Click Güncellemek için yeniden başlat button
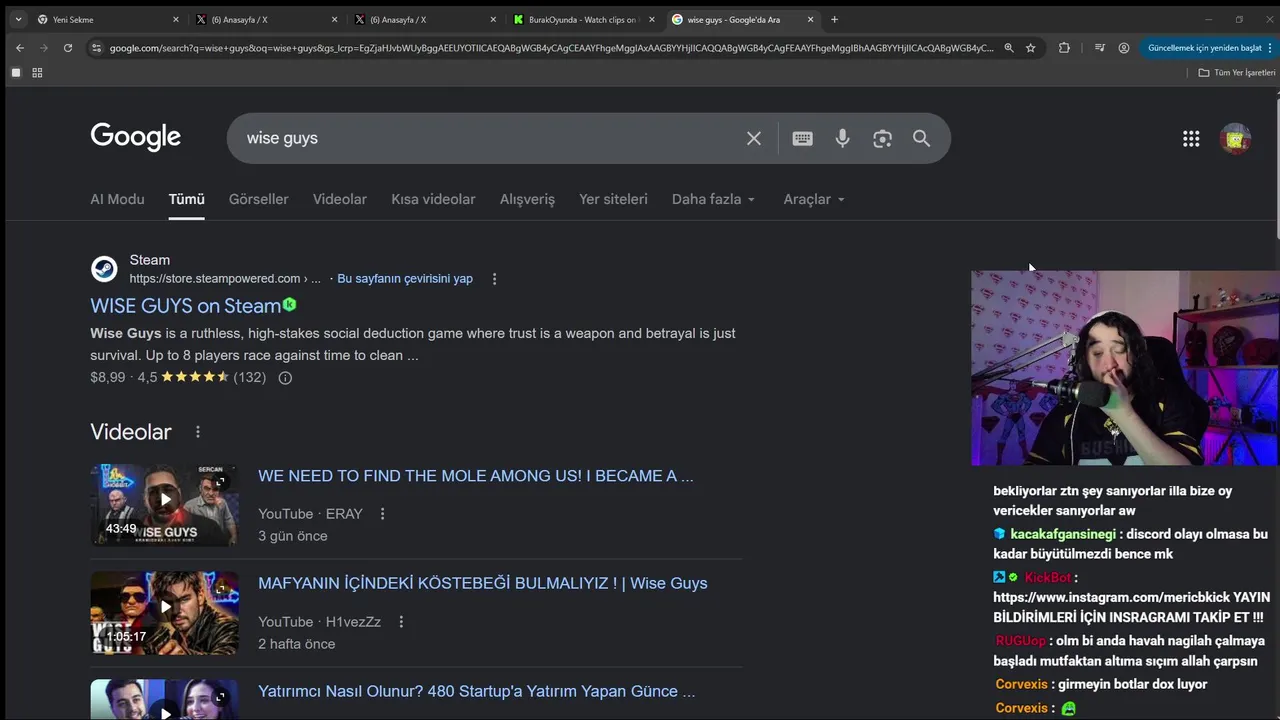Image resolution: width=1280 pixels, height=720 pixels. coord(1204,47)
